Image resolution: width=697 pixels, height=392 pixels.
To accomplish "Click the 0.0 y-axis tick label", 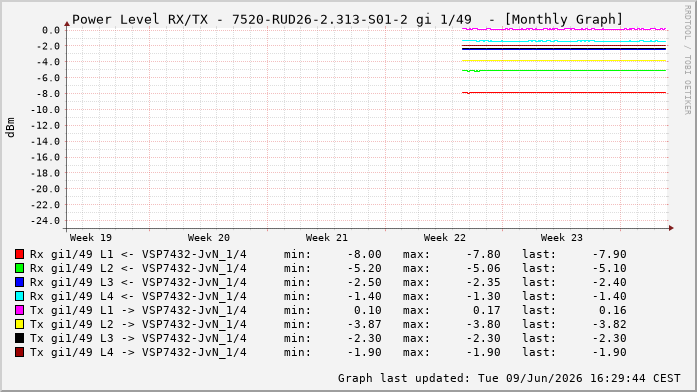I will pos(51,30).
